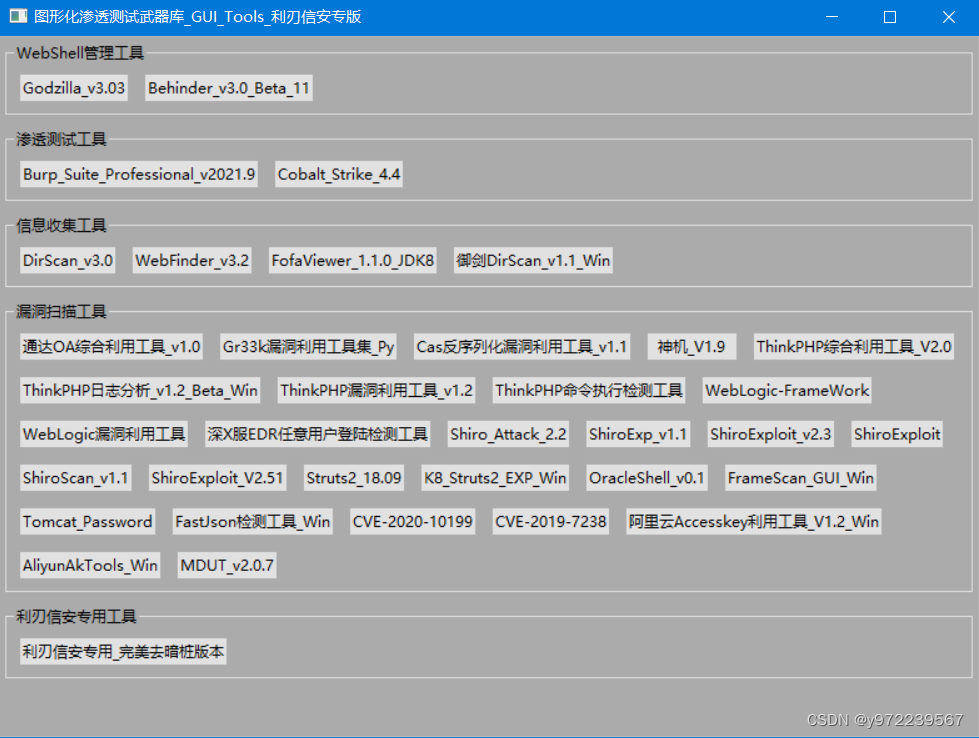Open ShiroScan_v1.1

point(76,478)
